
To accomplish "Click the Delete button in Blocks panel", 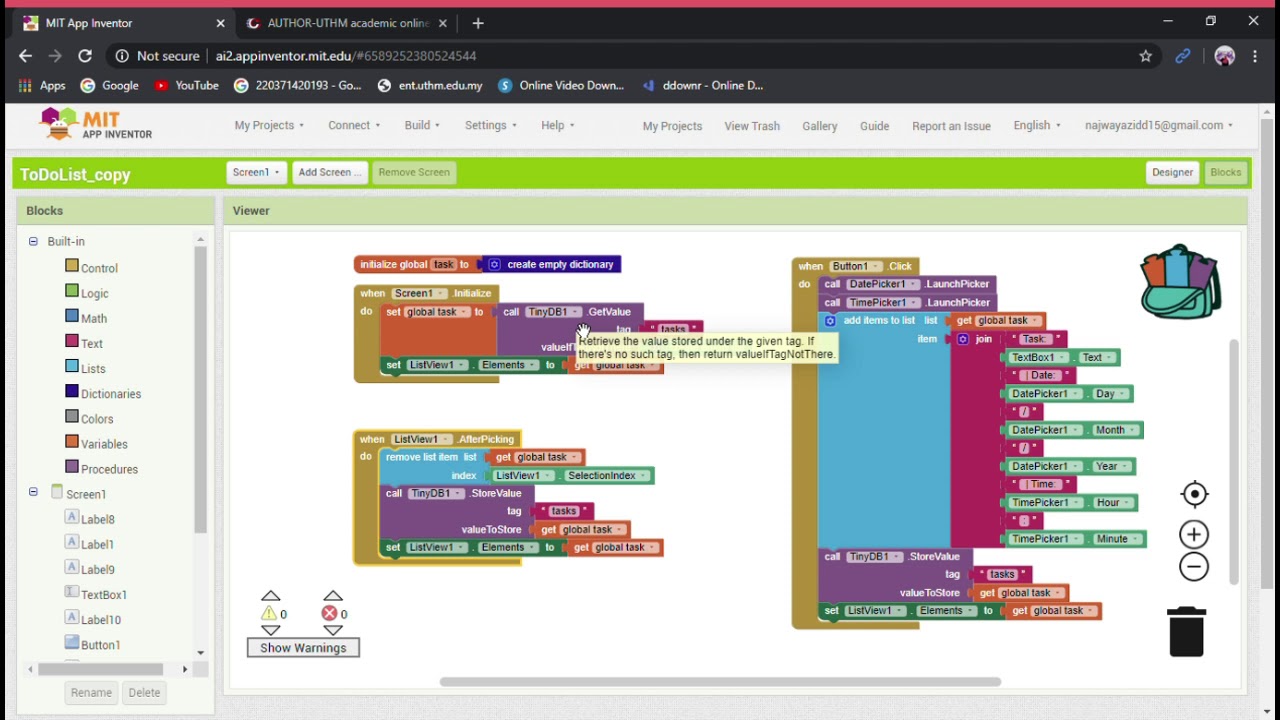I will [144, 692].
